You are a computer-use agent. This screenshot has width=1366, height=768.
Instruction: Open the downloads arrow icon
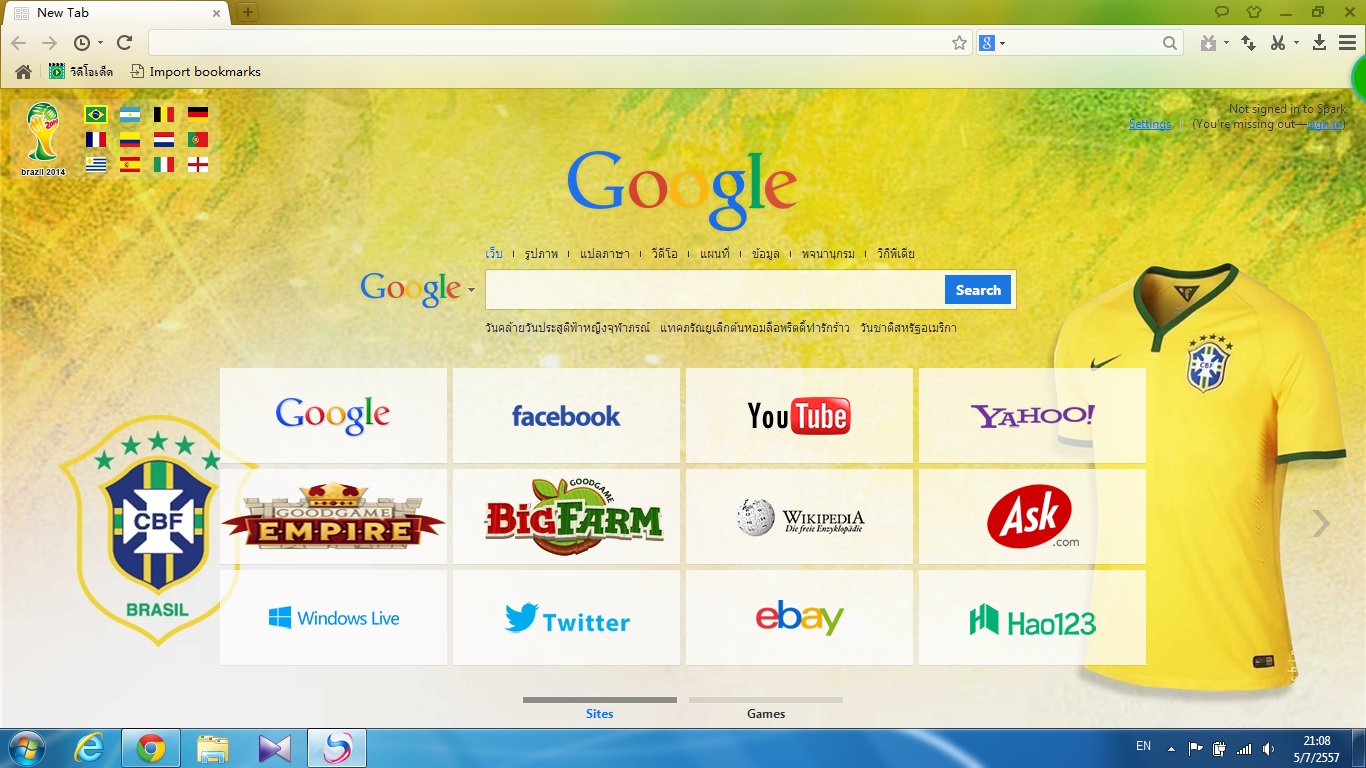coord(1319,43)
